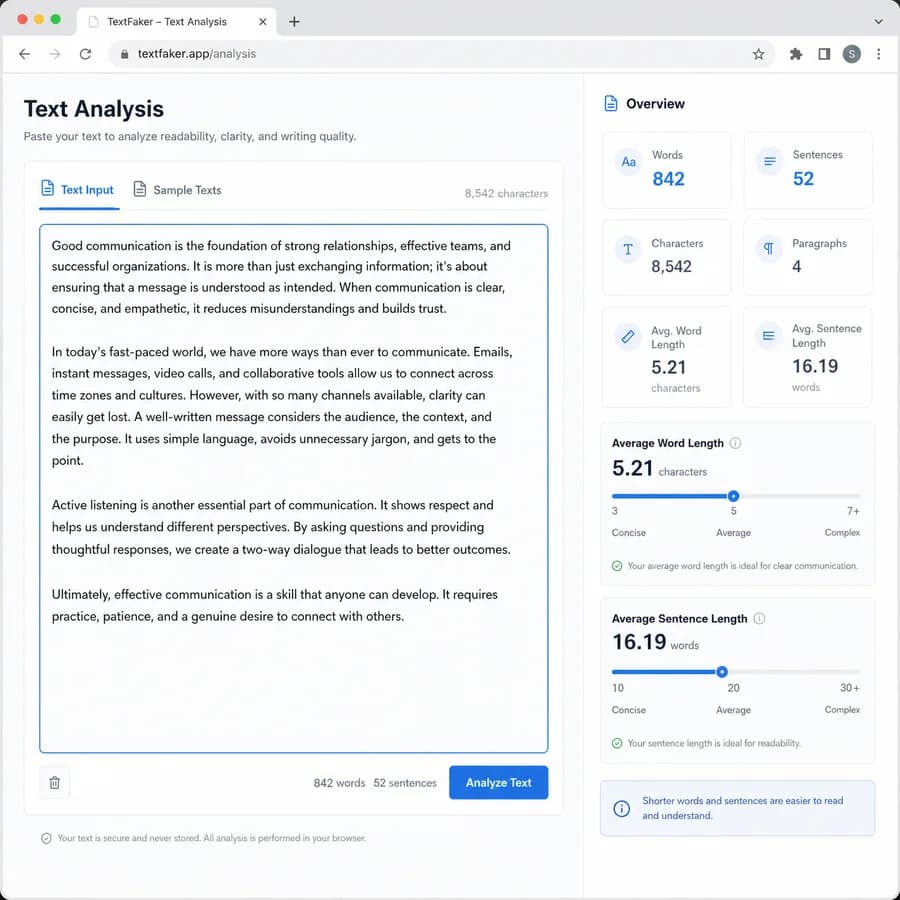This screenshot has height=900, width=900.
Task: Click the paragraph starting 'Active listening is another'
Action: click(x=281, y=527)
